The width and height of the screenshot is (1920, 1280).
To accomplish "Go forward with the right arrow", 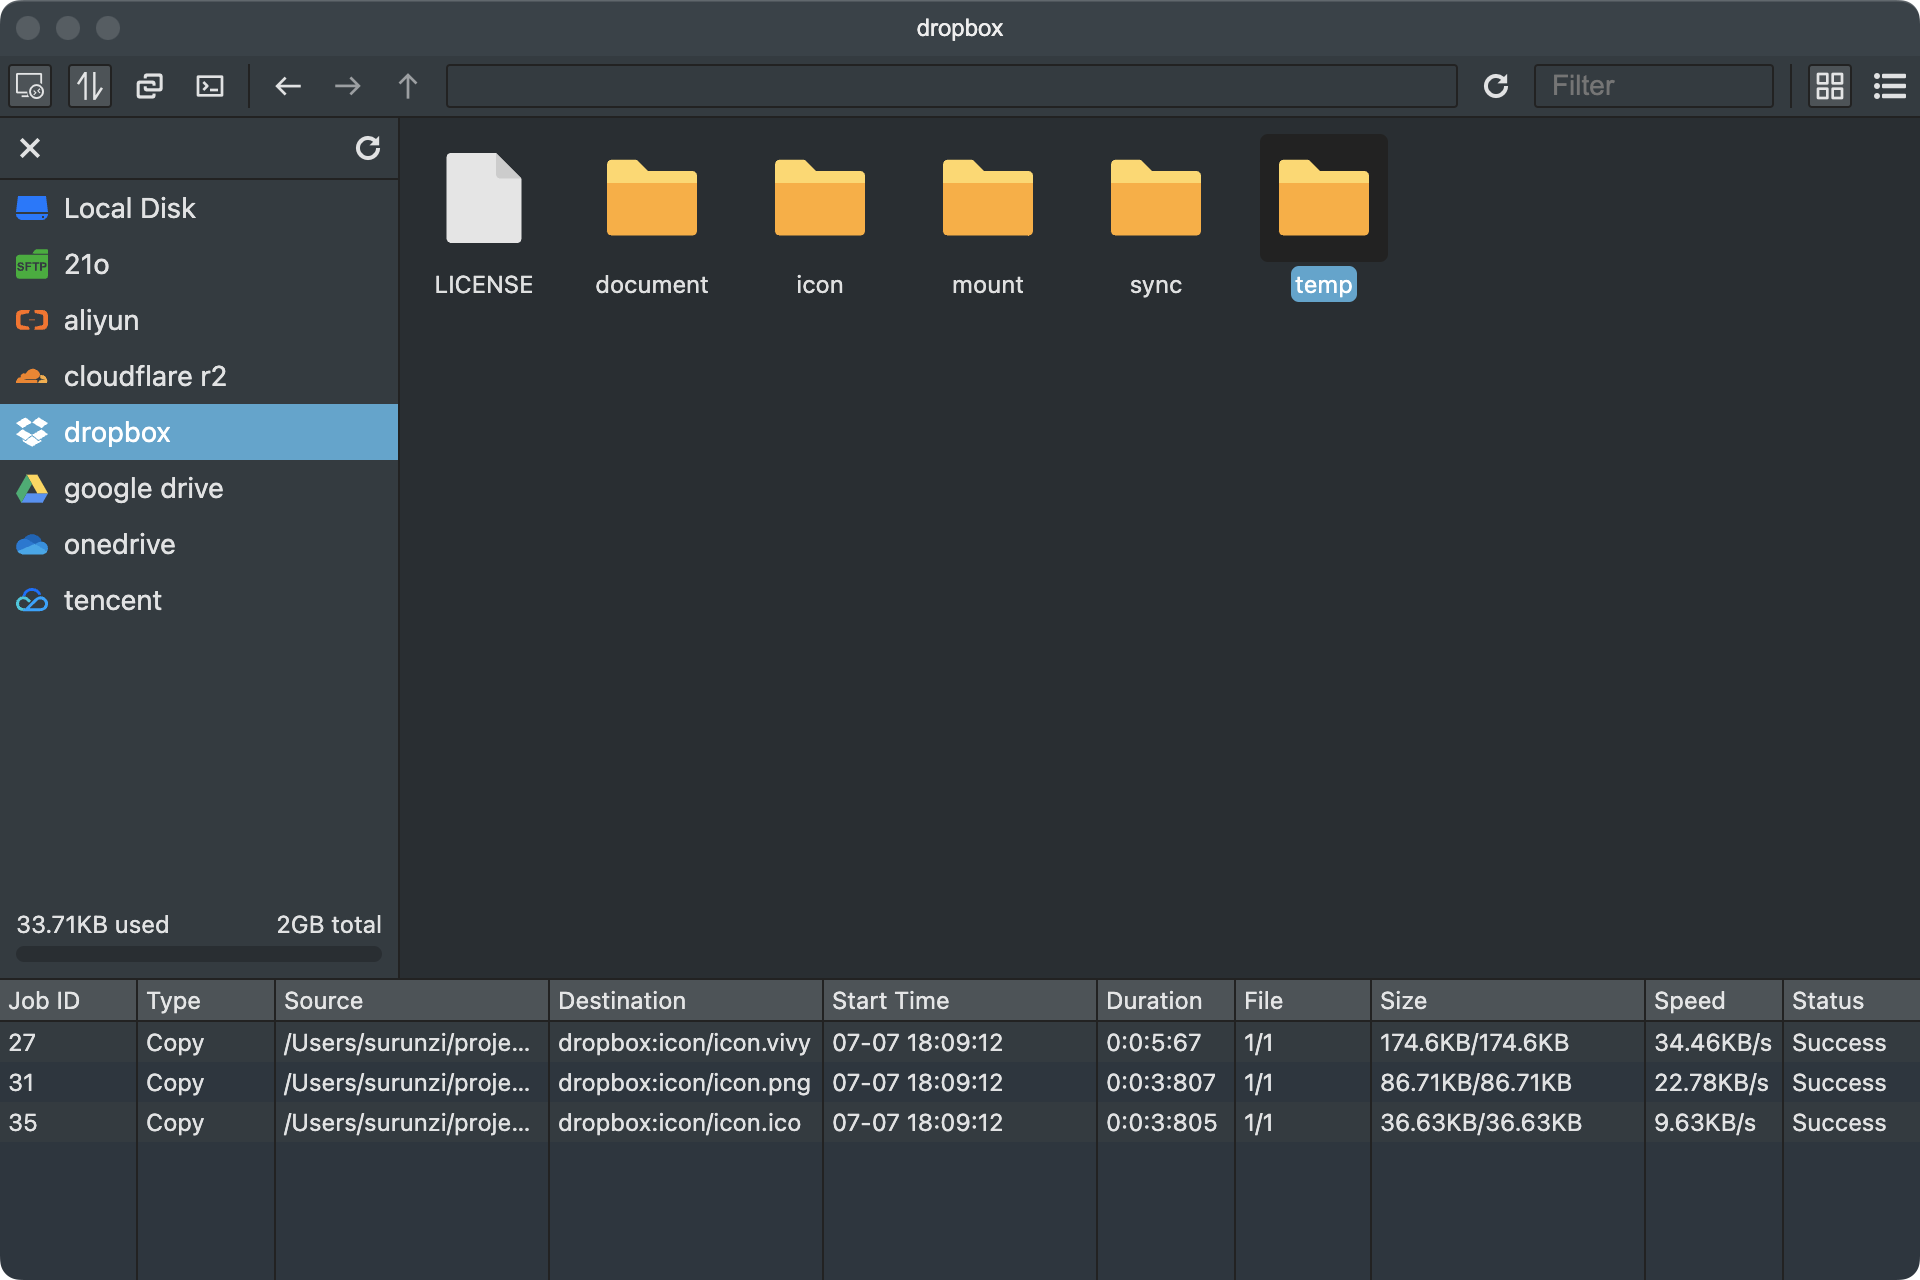I will click(348, 86).
